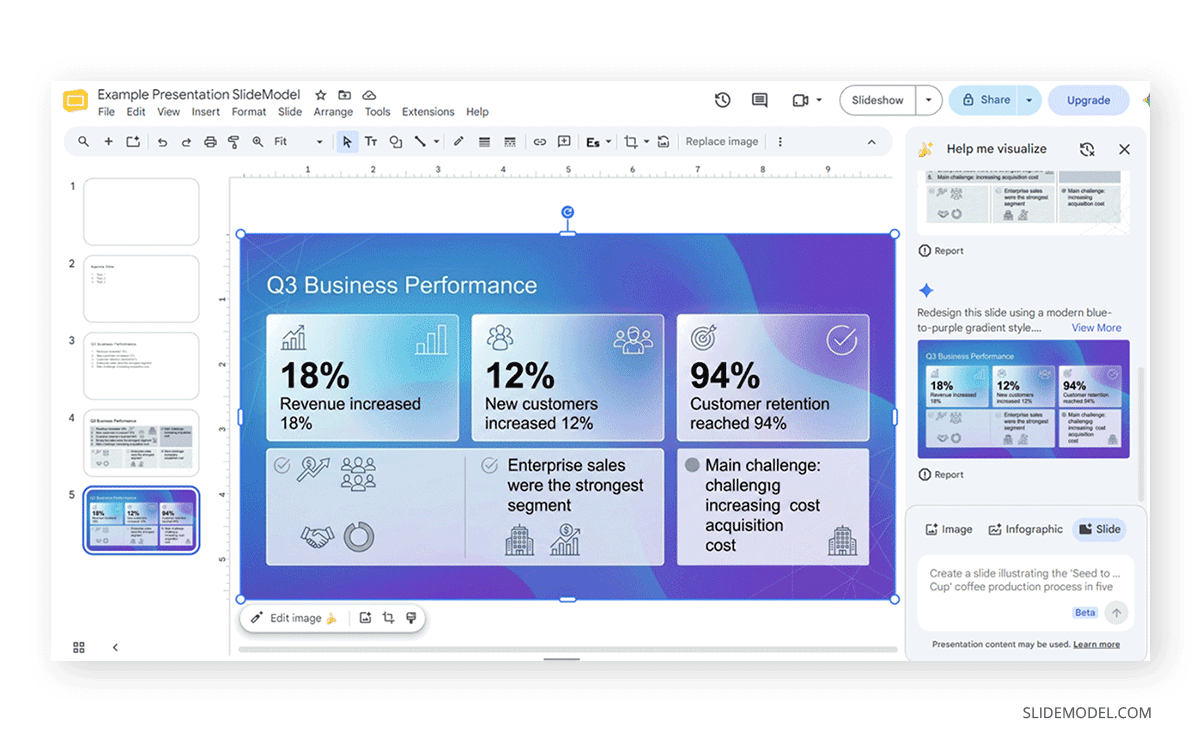Open version history clock icon

[722, 100]
